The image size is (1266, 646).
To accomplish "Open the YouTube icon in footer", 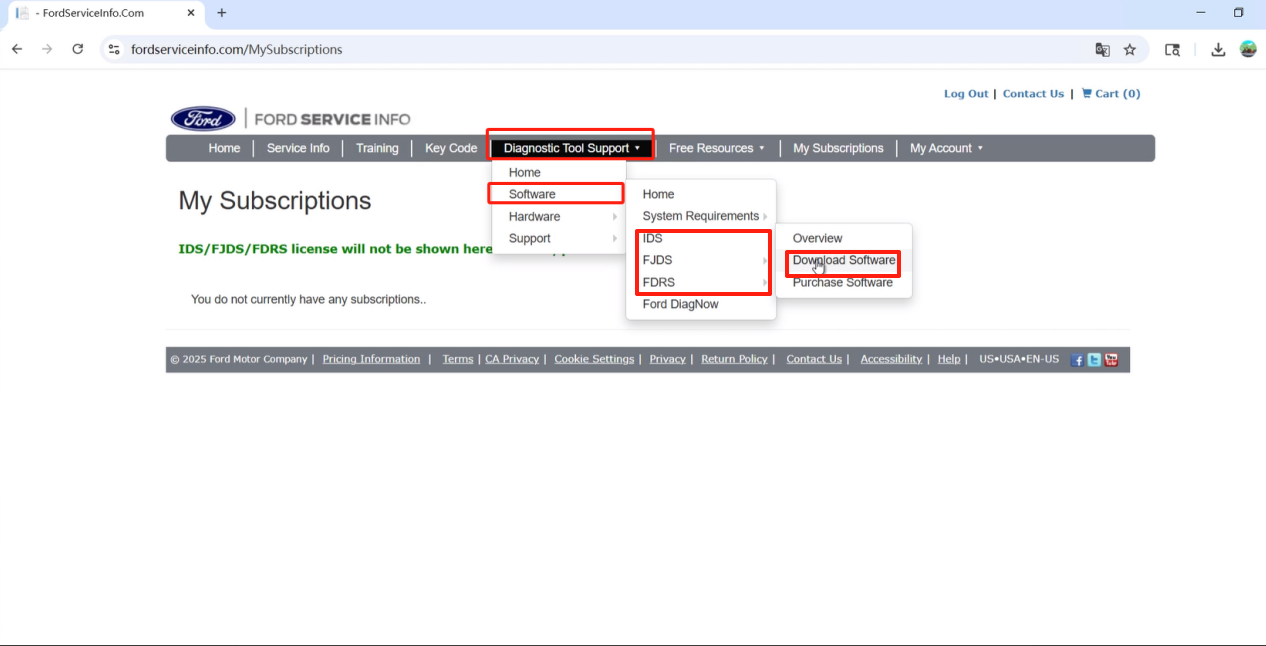I will (x=1111, y=360).
